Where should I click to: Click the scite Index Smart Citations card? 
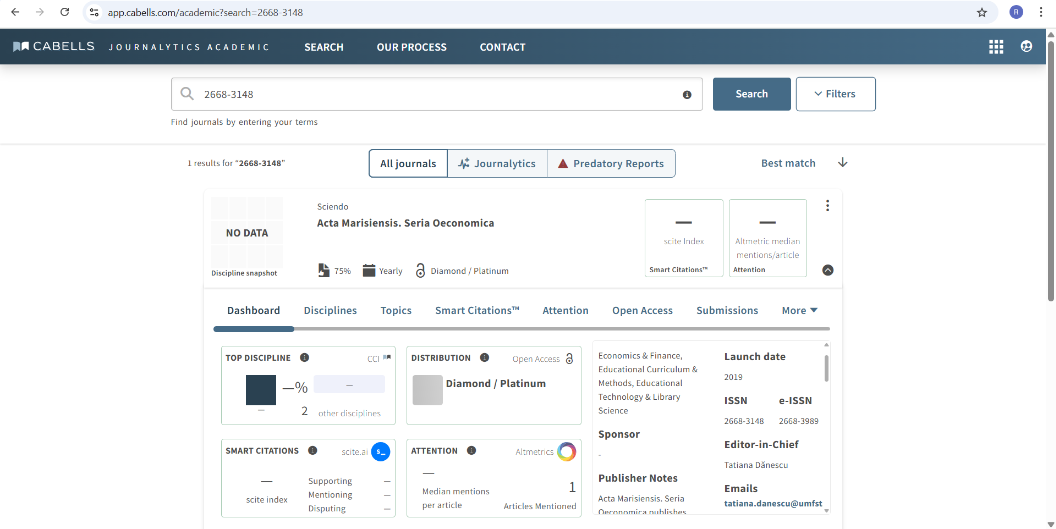tap(684, 238)
